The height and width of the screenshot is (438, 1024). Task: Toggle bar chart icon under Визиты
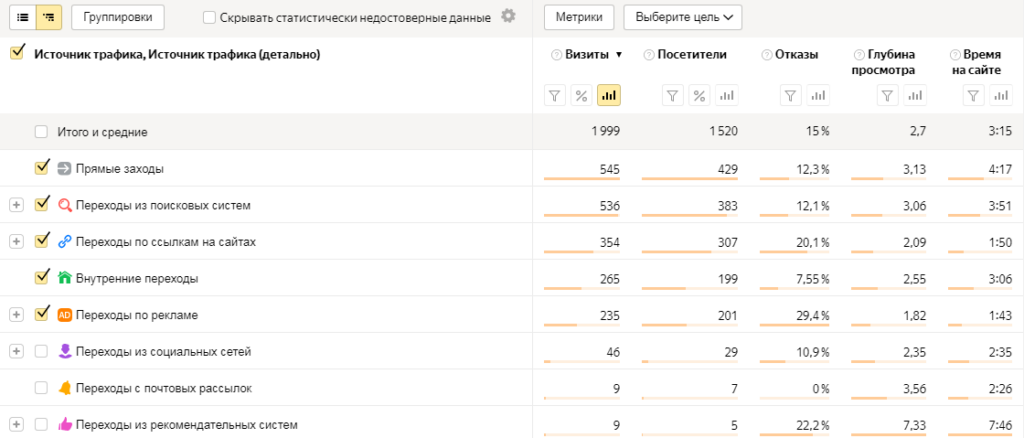[x=608, y=95]
